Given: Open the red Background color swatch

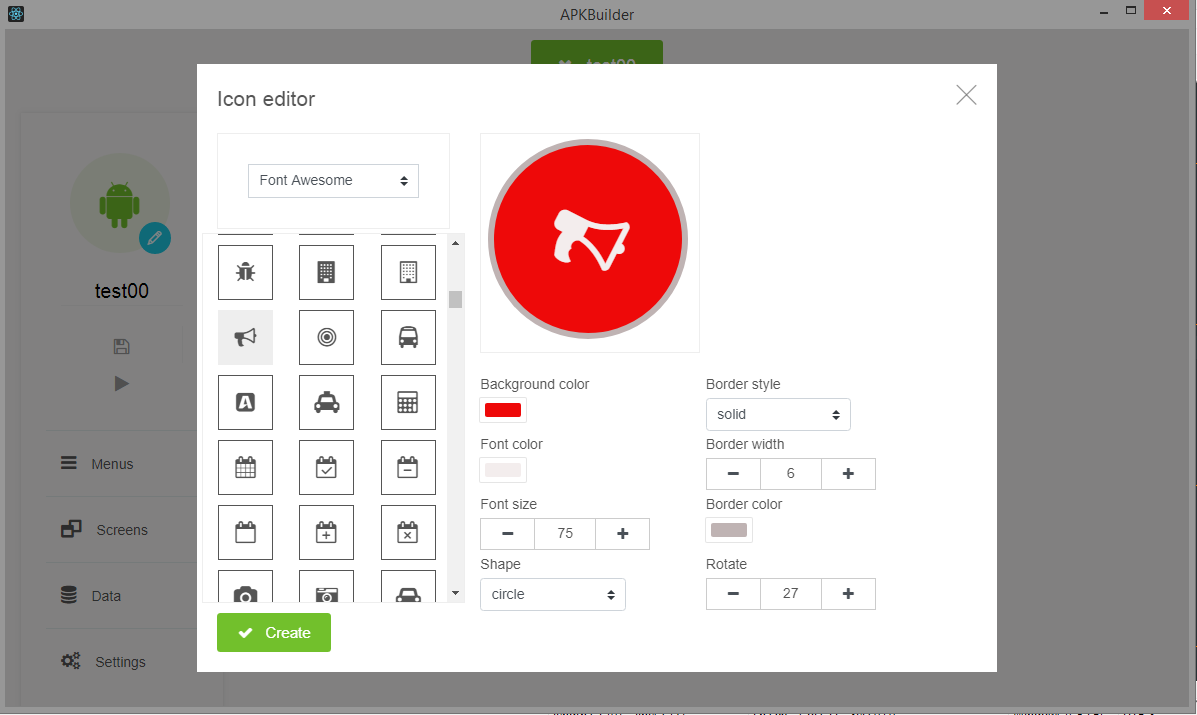Looking at the screenshot, I should pos(502,410).
